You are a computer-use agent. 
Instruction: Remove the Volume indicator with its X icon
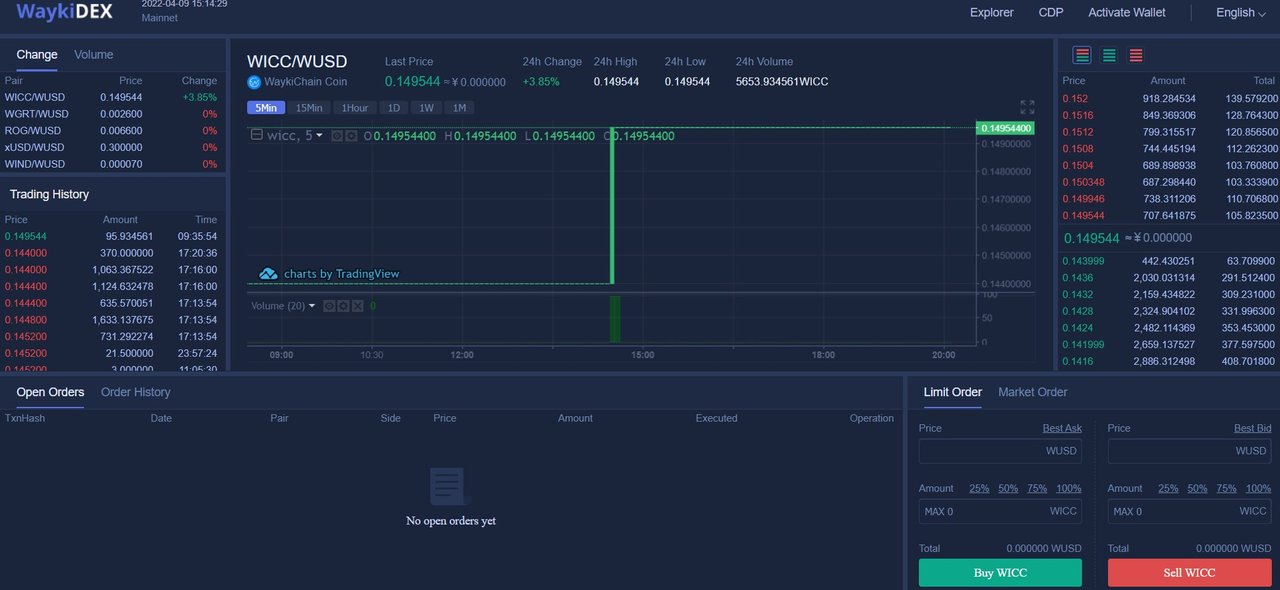[357, 306]
